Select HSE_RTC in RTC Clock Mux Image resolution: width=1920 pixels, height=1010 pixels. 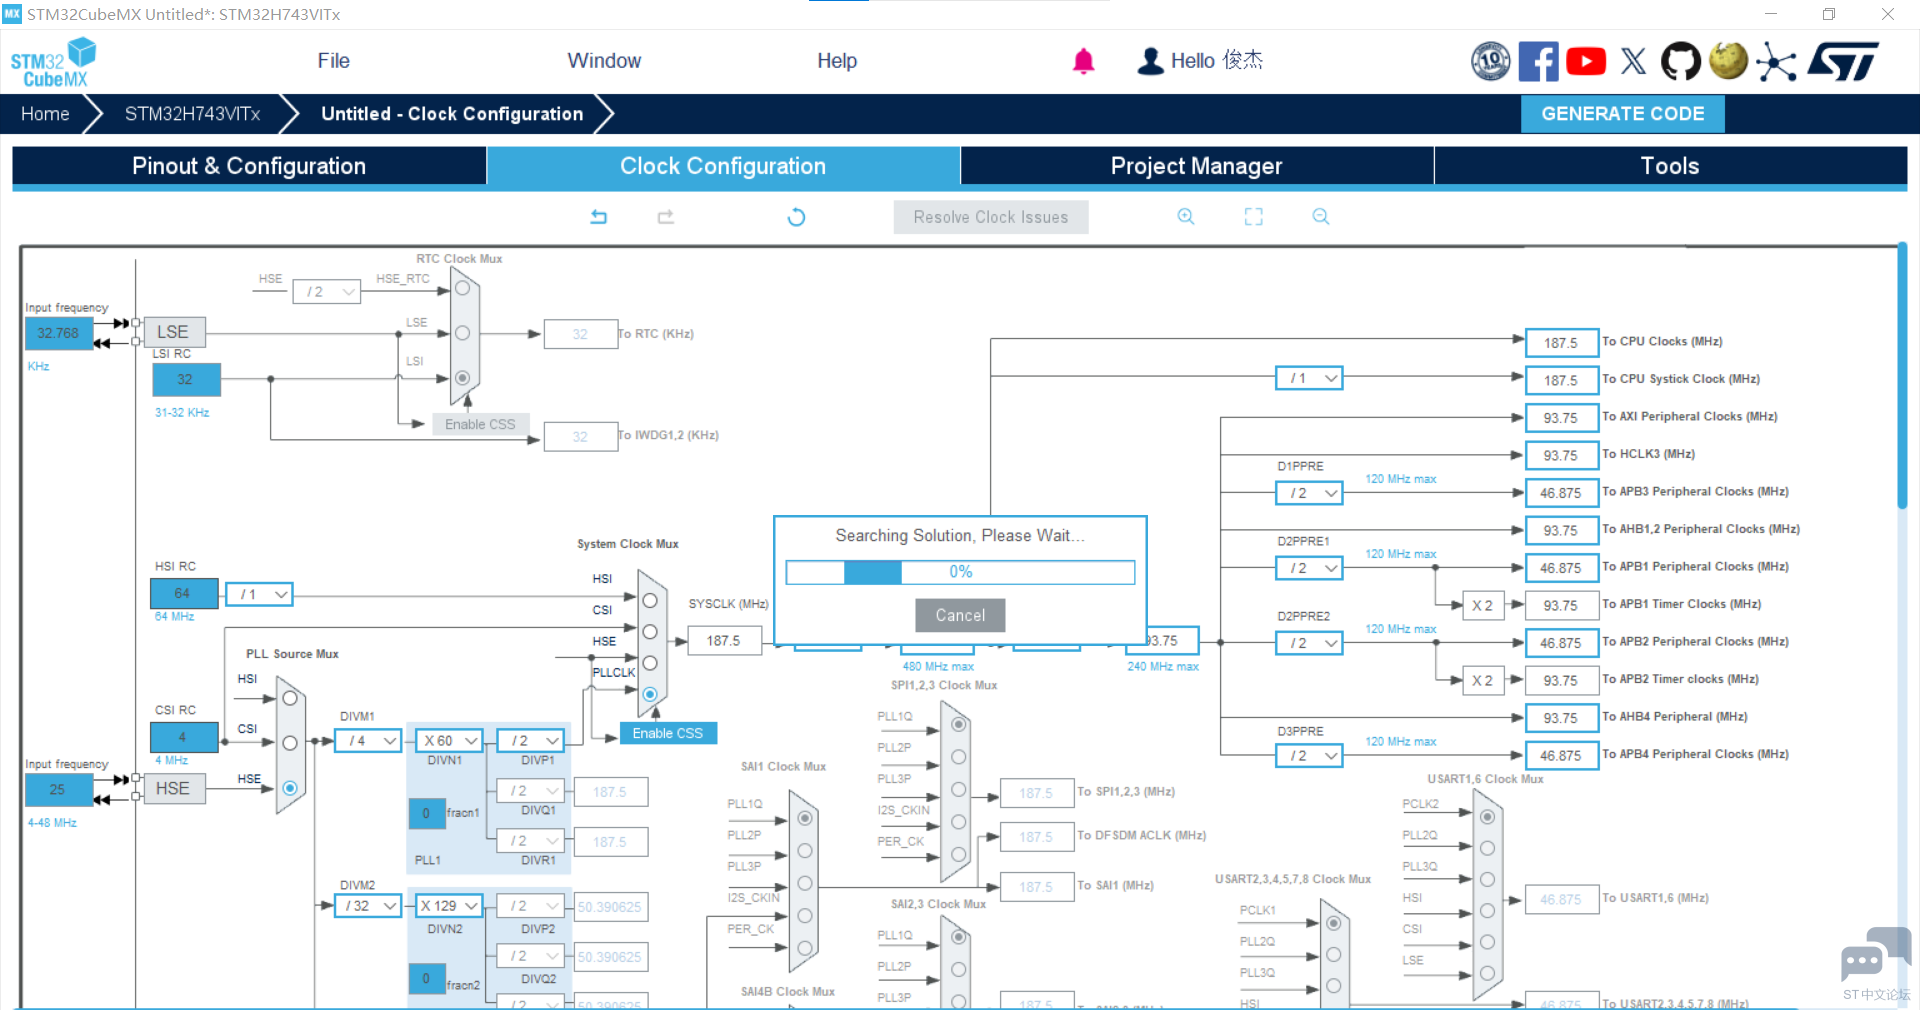[x=462, y=288]
